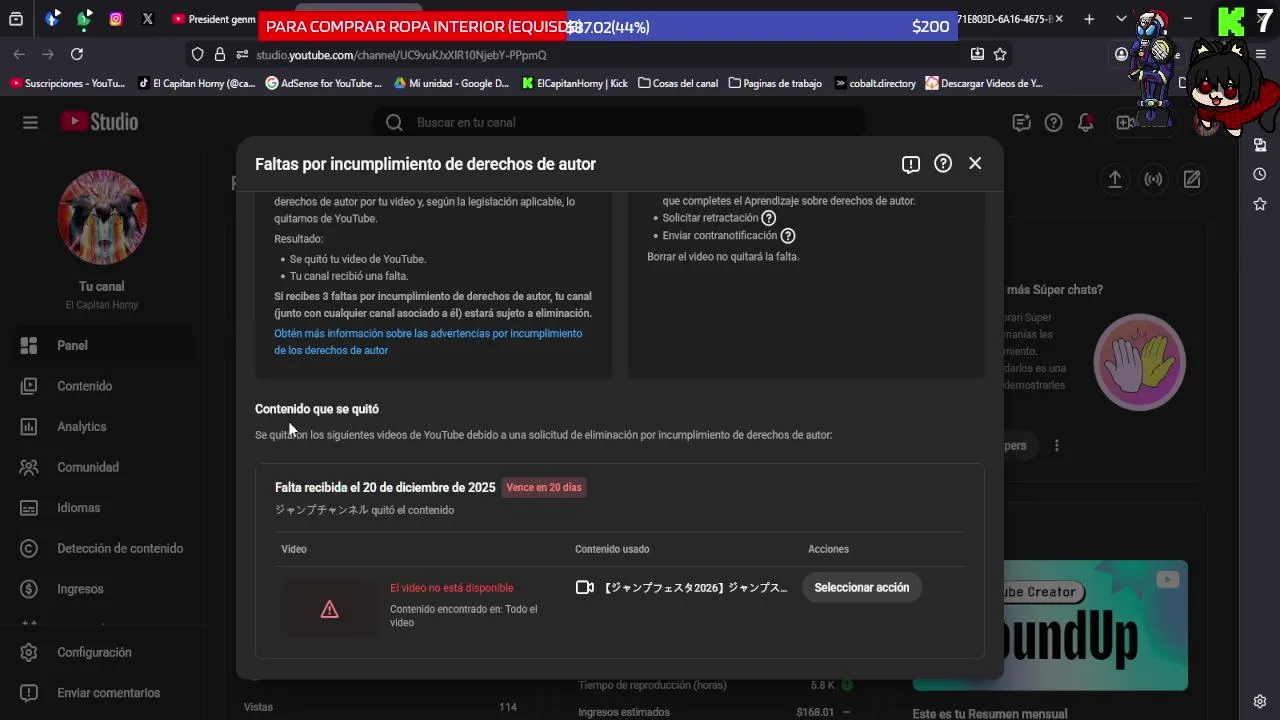Open the tab groups icon at the top left
The width and height of the screenshot is (1280, 720).
(x=16, y=18)
